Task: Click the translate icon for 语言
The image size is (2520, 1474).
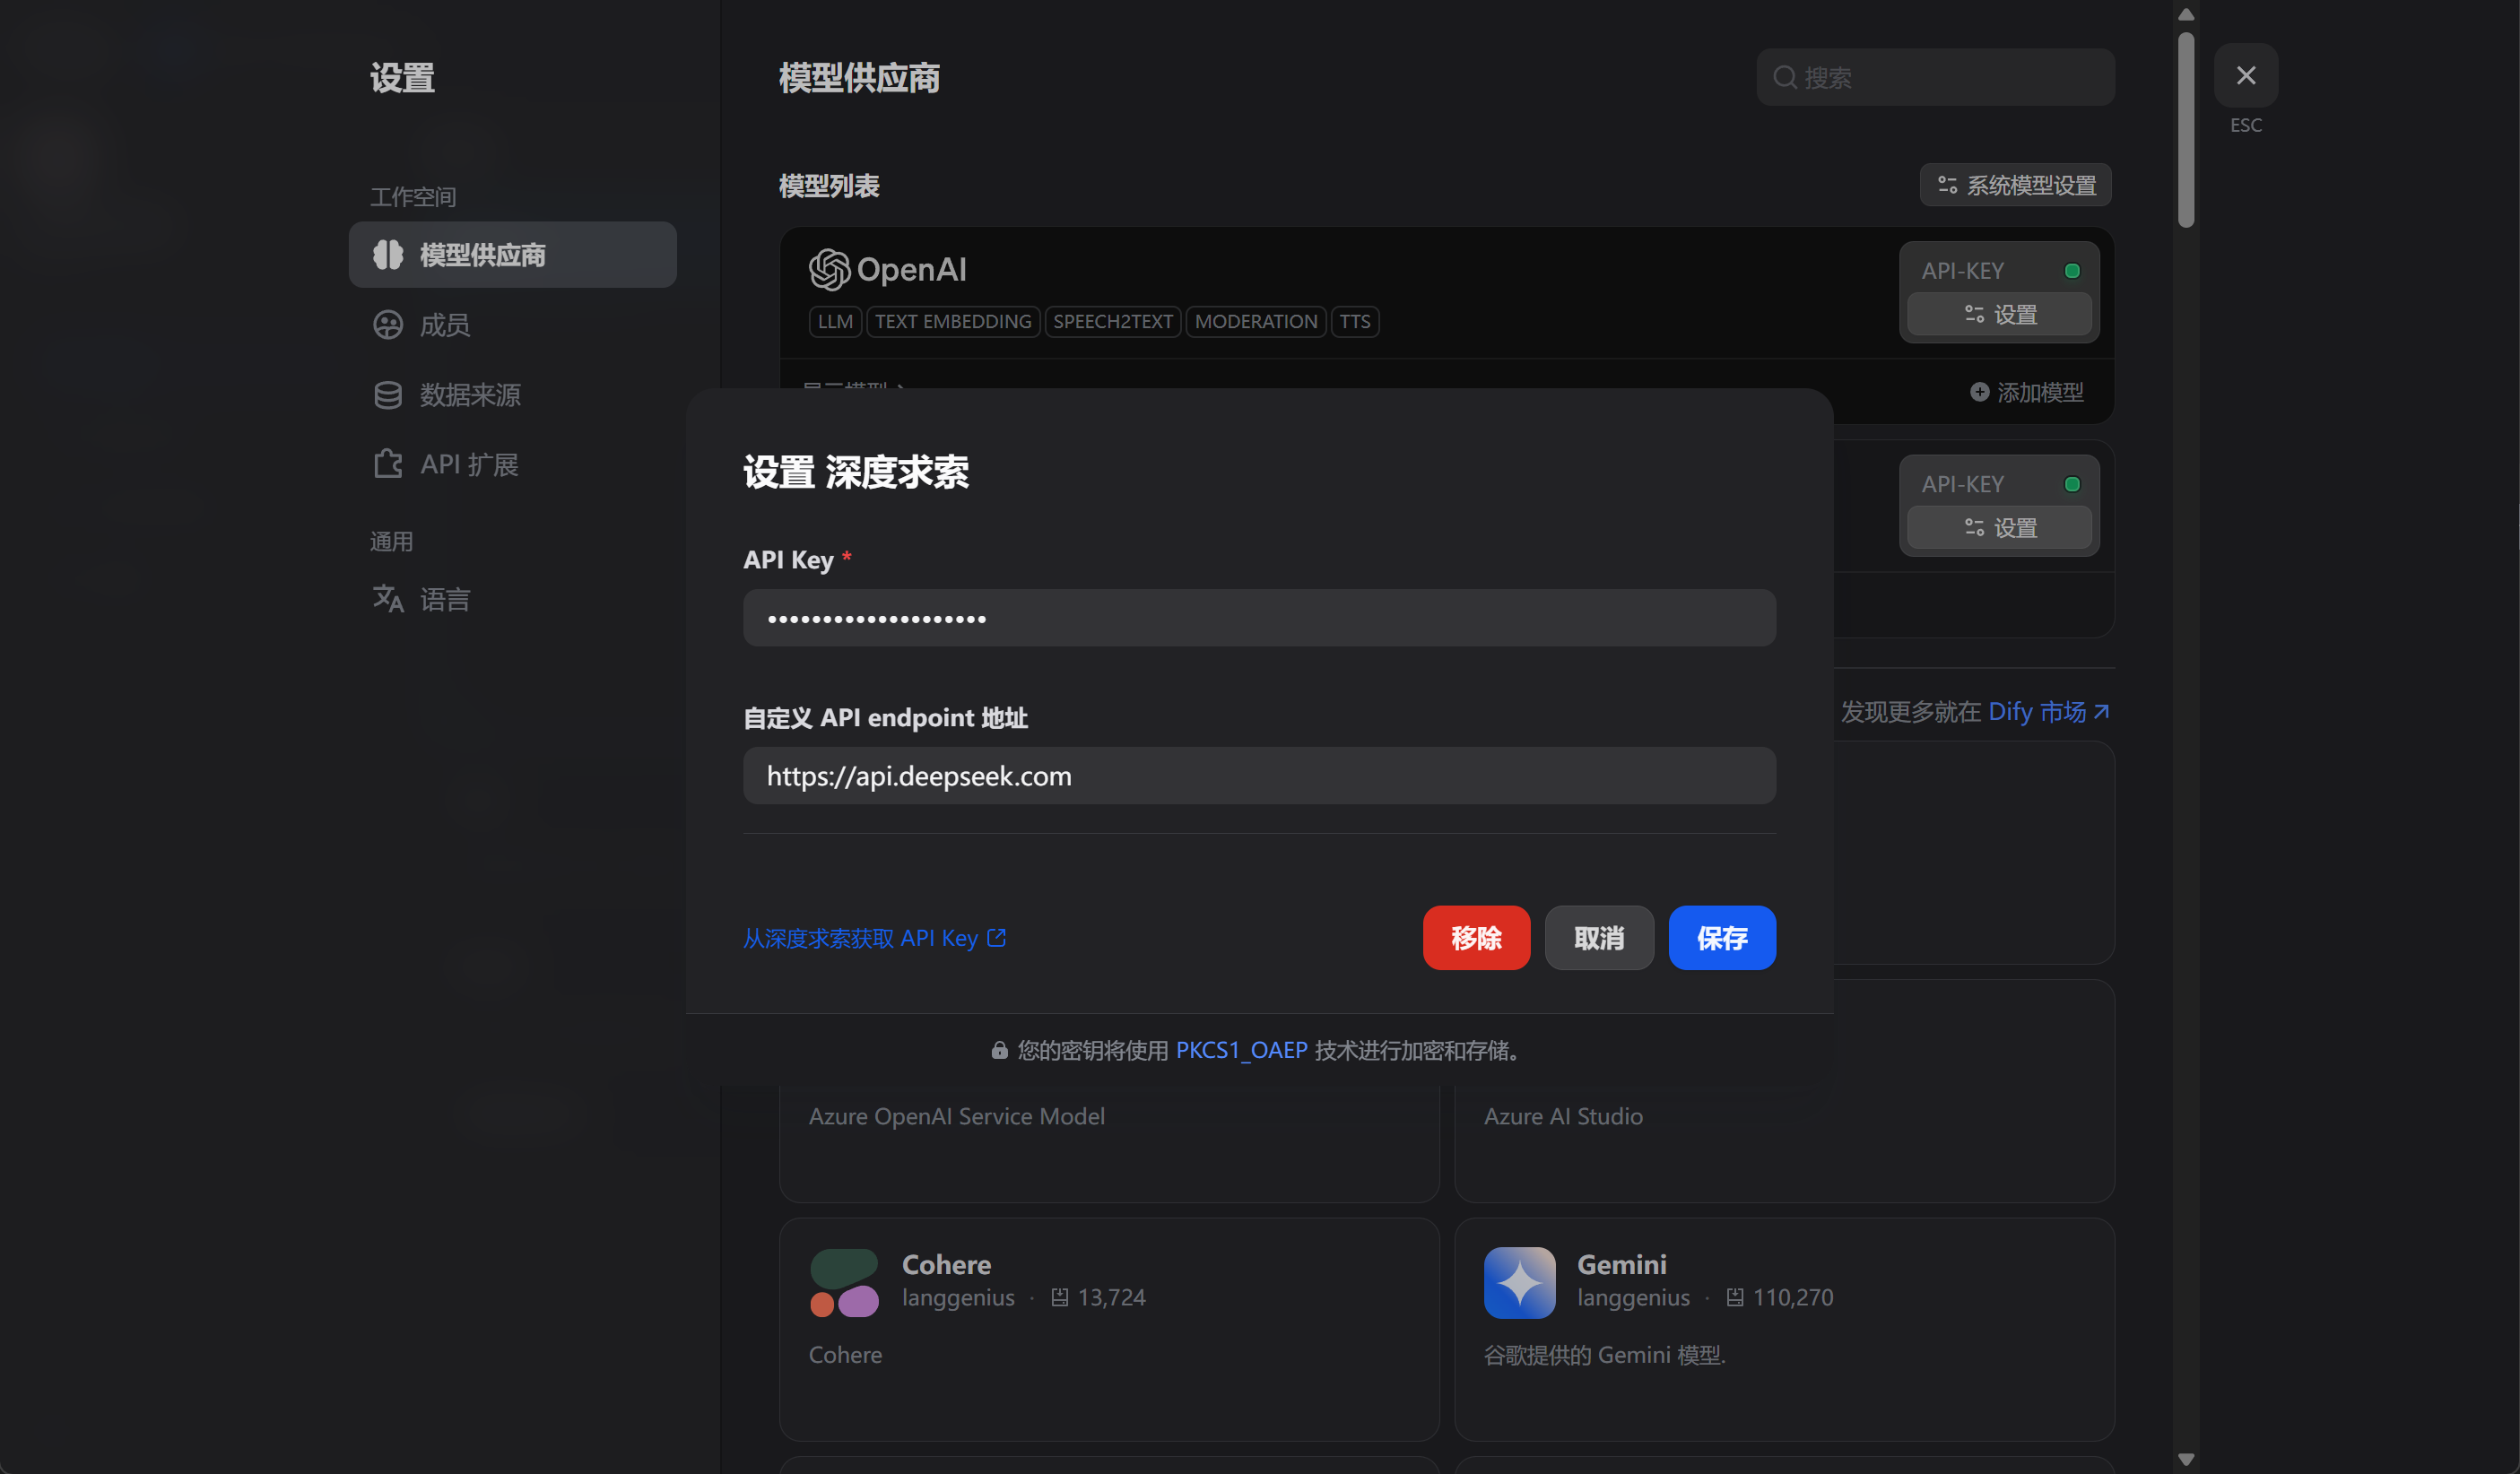Action: pos(388,599)
